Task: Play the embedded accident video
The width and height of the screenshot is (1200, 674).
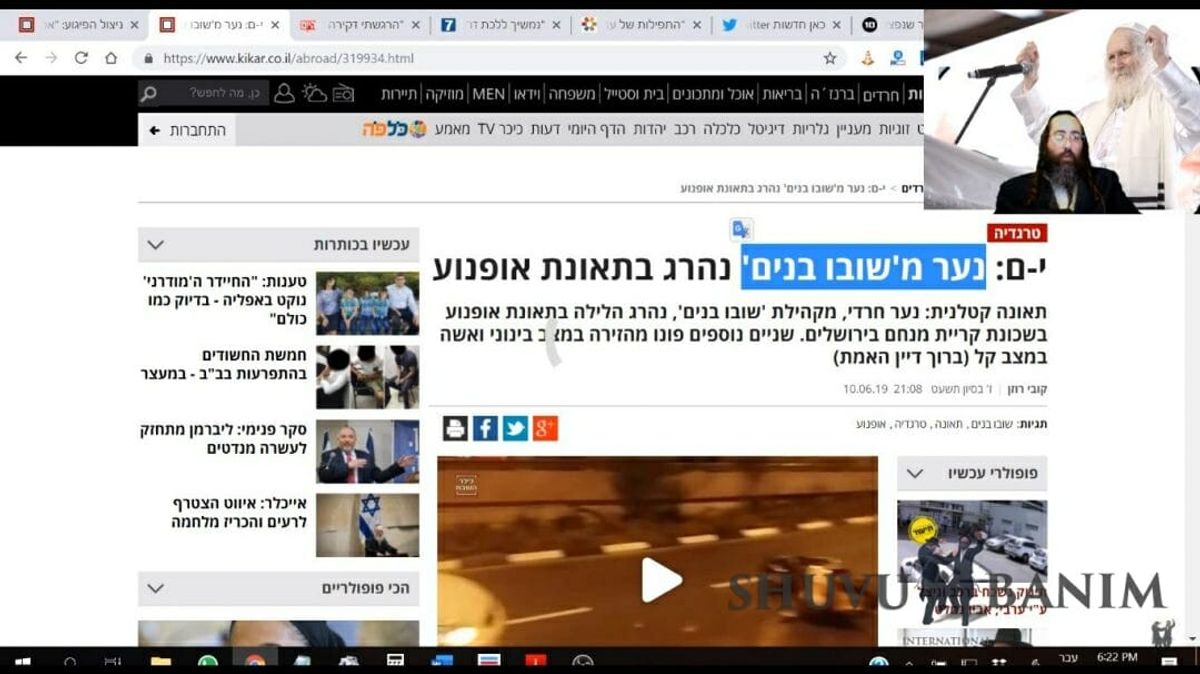Action: (x=659, y=580)
